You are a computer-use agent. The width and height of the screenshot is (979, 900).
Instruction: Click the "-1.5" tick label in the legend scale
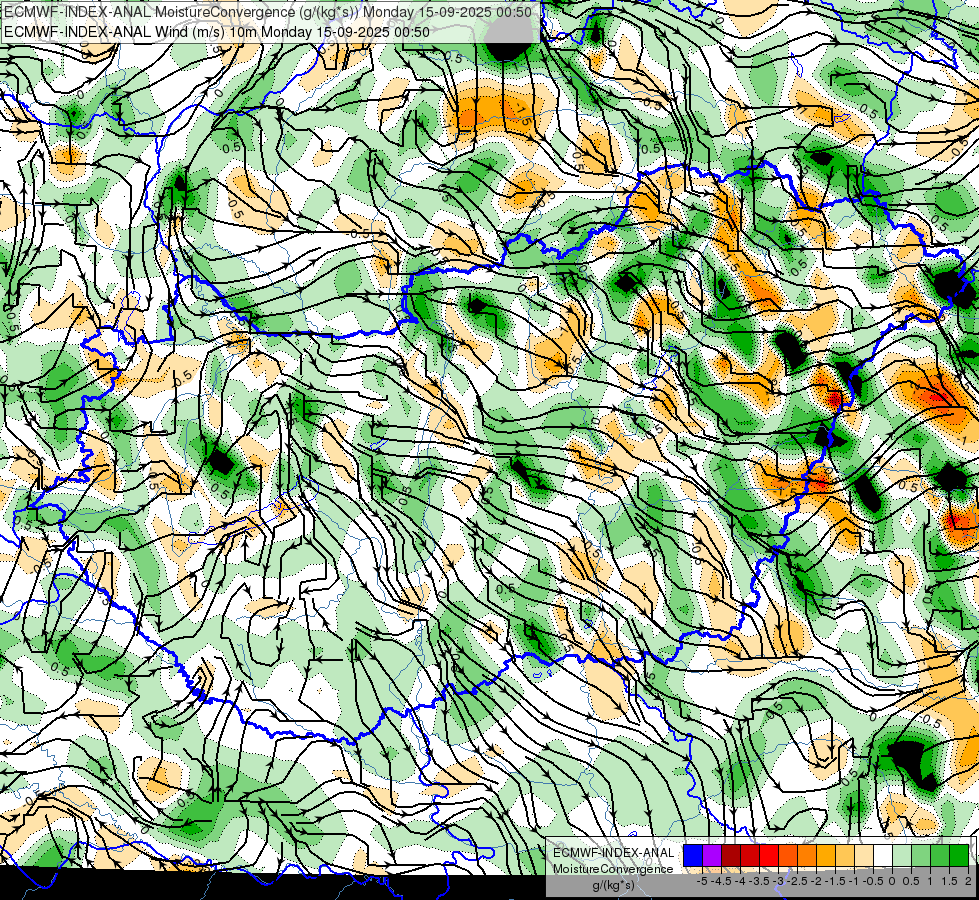[835, 881]
